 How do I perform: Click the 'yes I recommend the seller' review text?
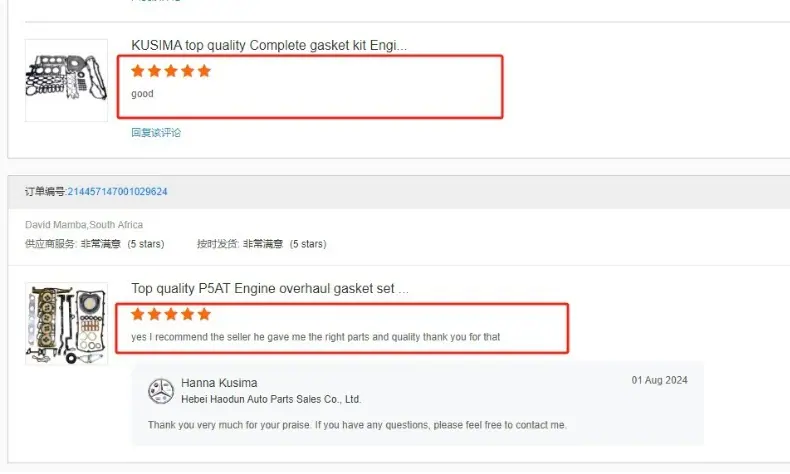point(315,337)
